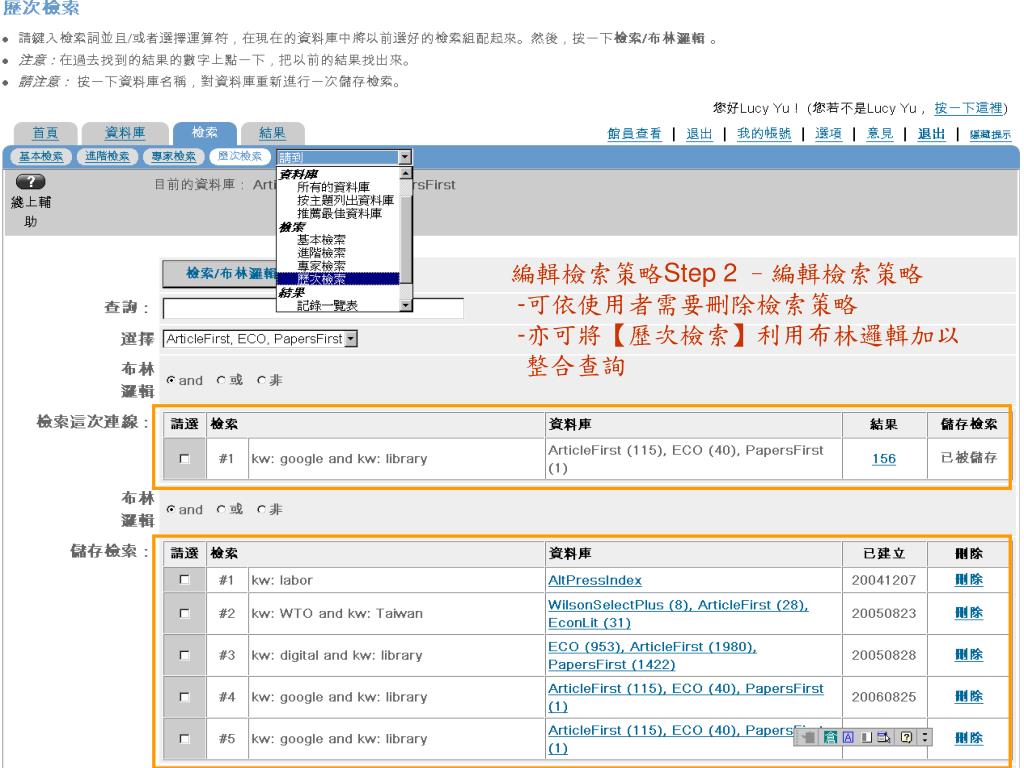Click the 刪除 link for saved search #3
The height and width of the screenshot is (768, 1024).
click(x=968, y=655)
